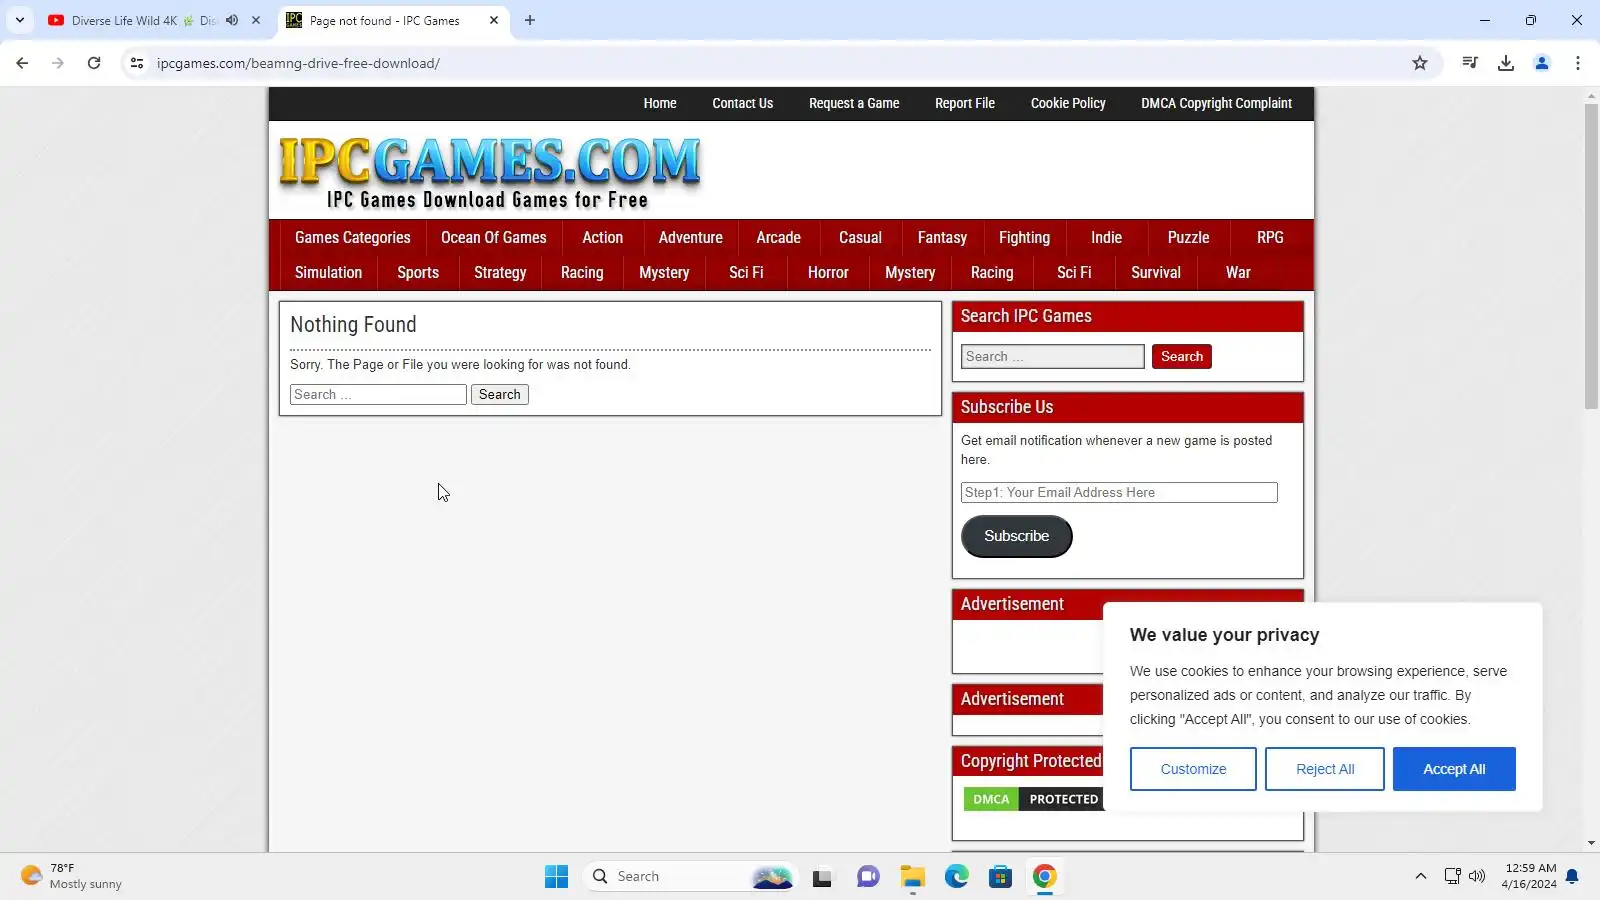This screenshot has height=900, width=1600.
Task: Mute the YouTube tab speaker icon
Action: tap(232, 20)
